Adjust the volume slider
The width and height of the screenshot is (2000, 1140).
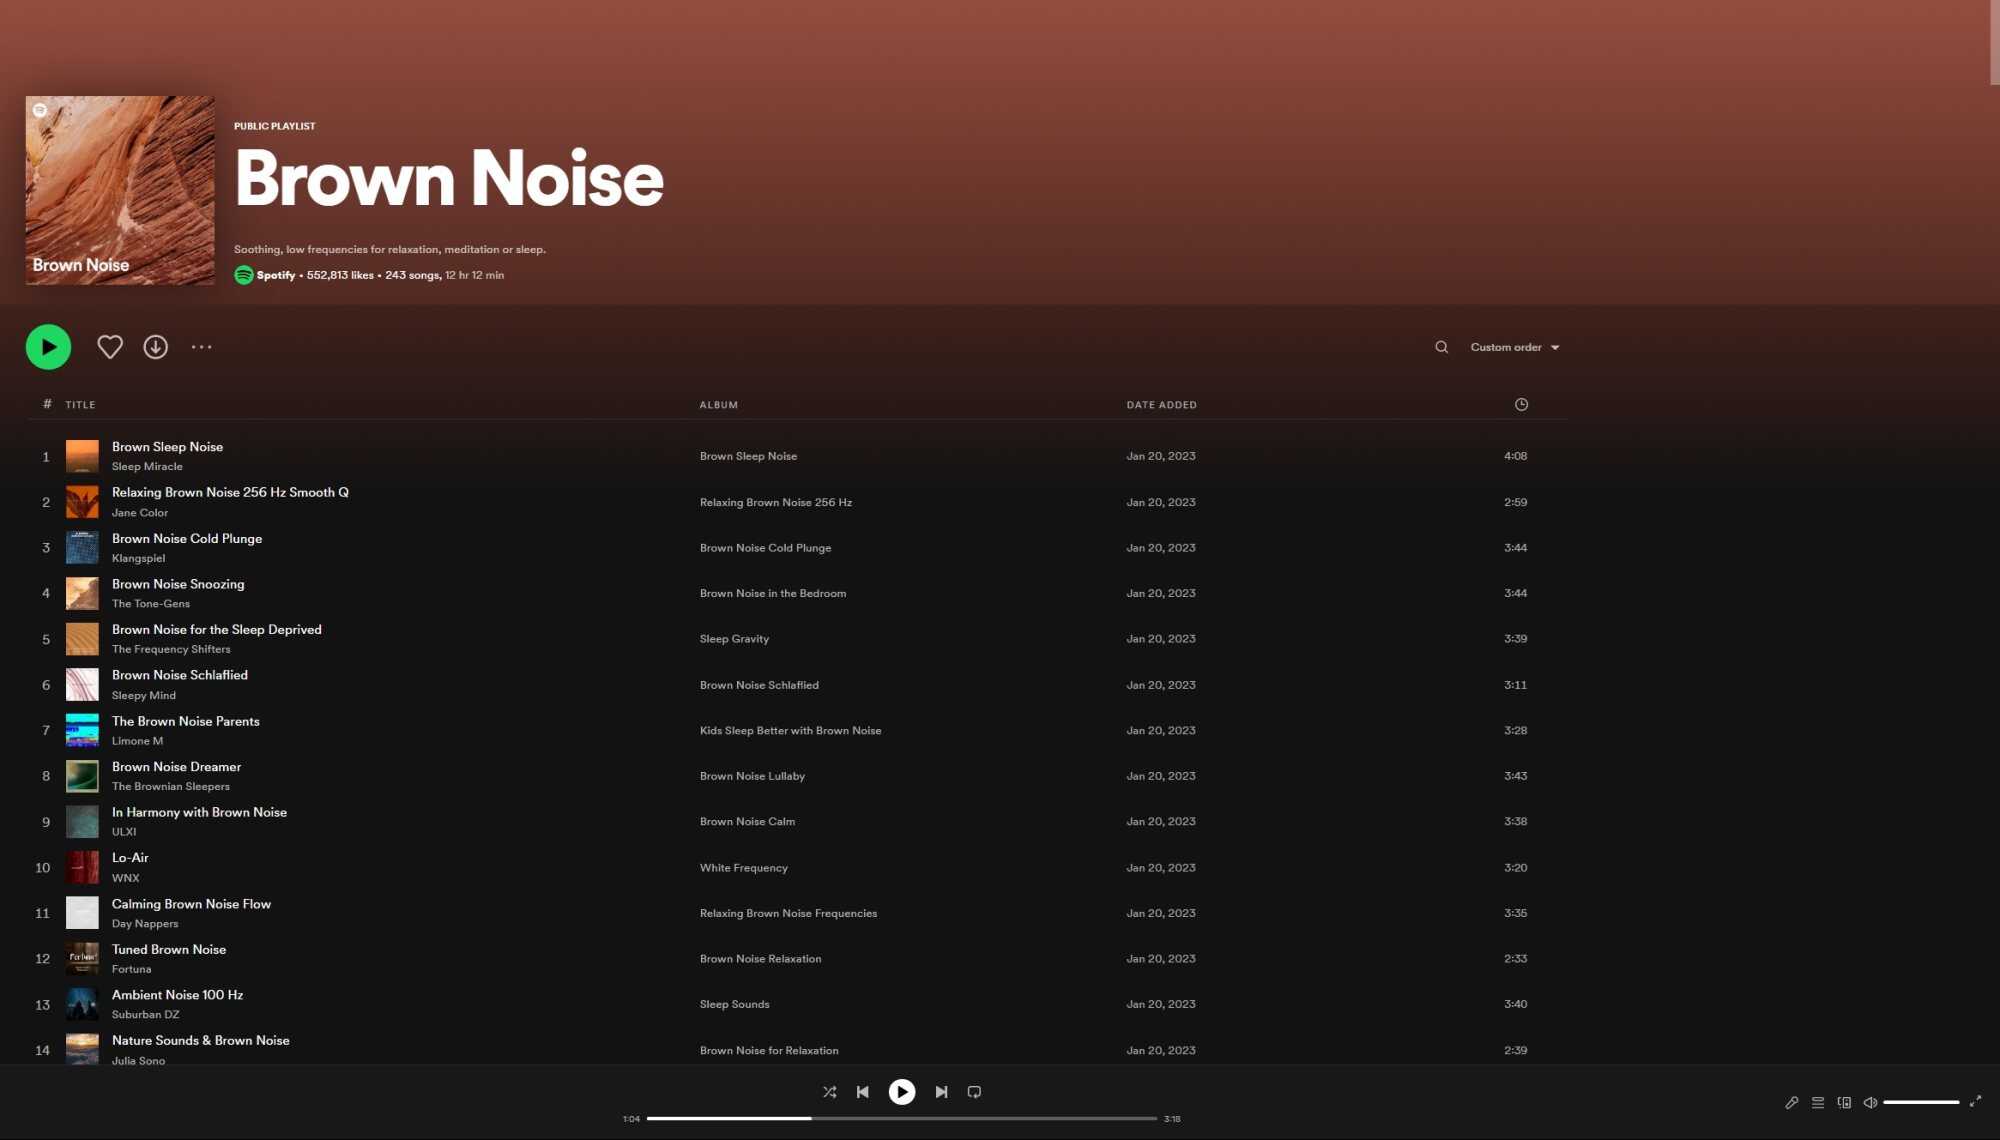coord(1921,1102)
